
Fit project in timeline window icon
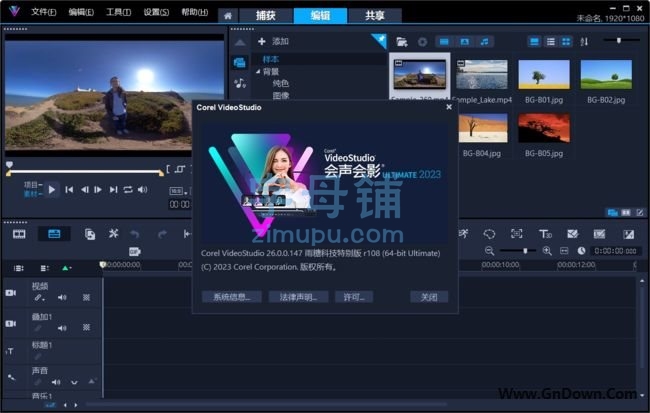tap(564, 251)
